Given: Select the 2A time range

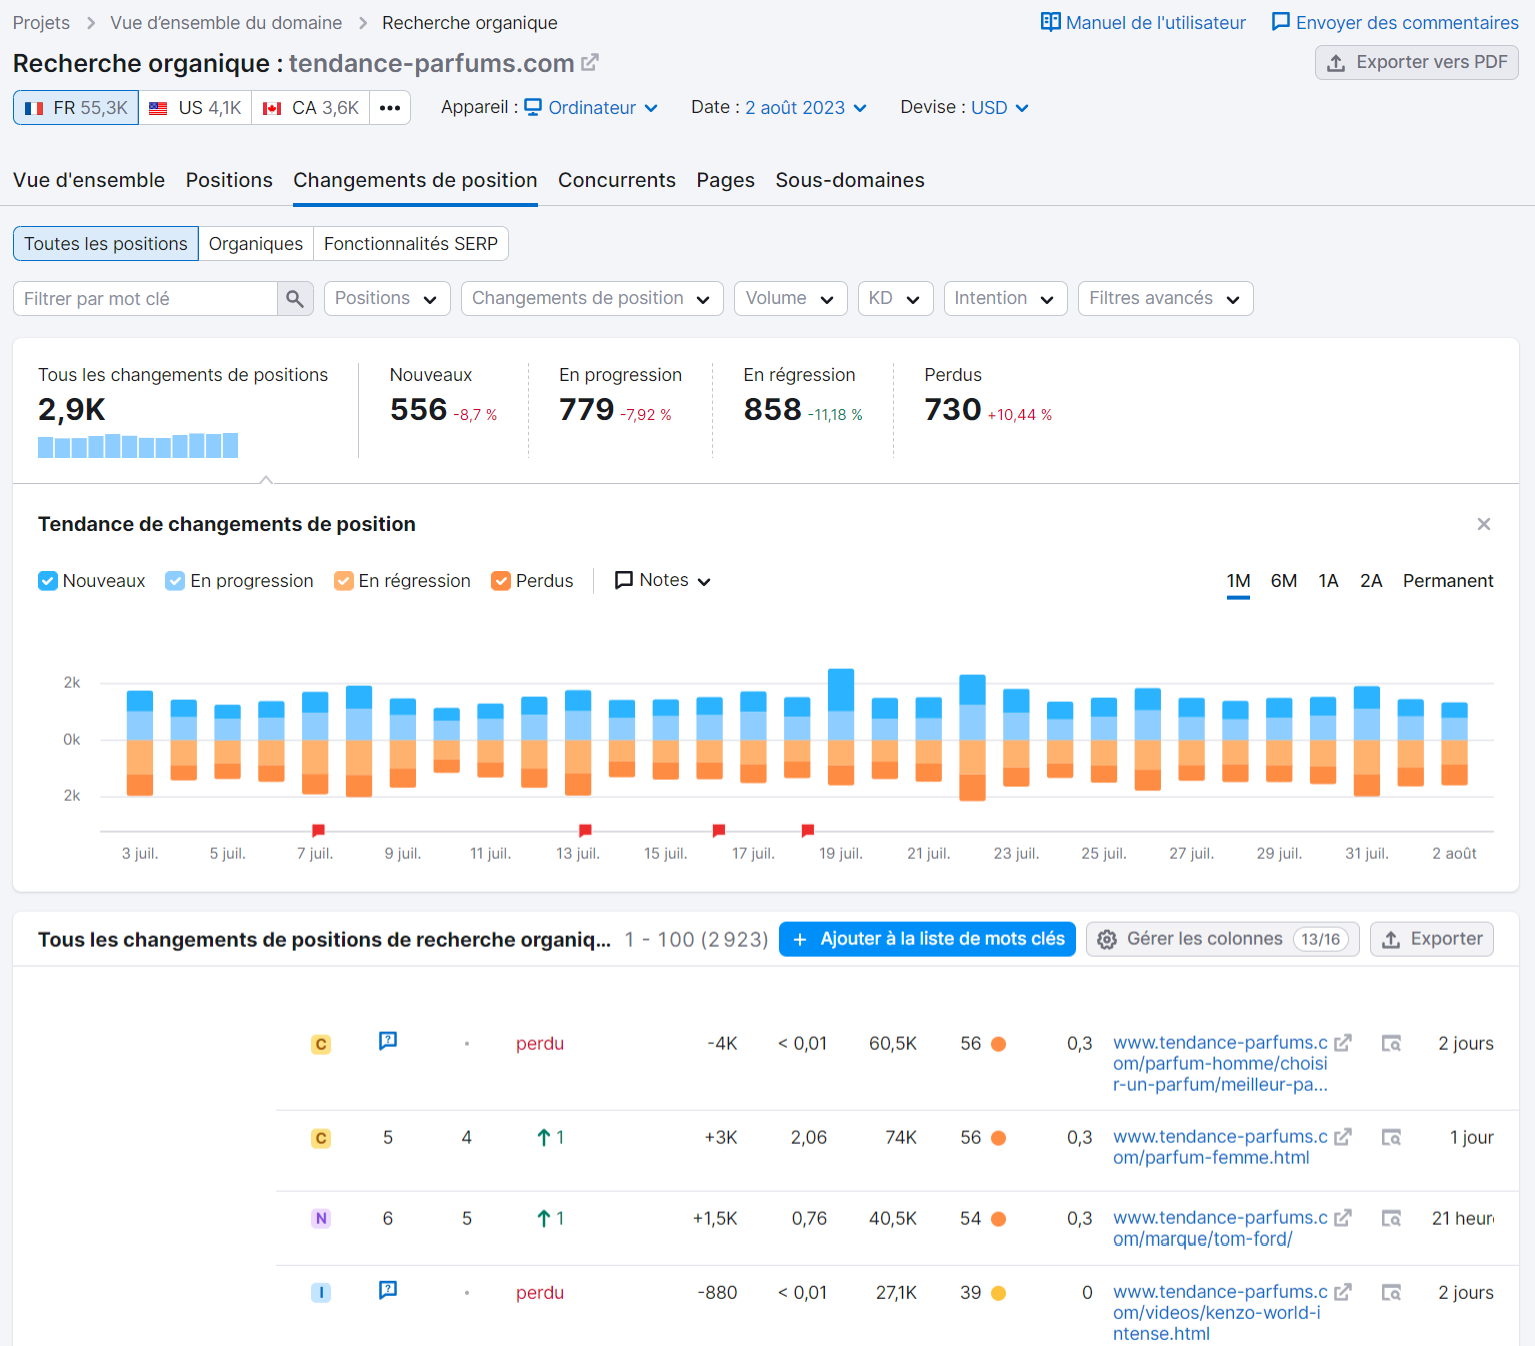Looking at the screenshot, I should 1371,581.
